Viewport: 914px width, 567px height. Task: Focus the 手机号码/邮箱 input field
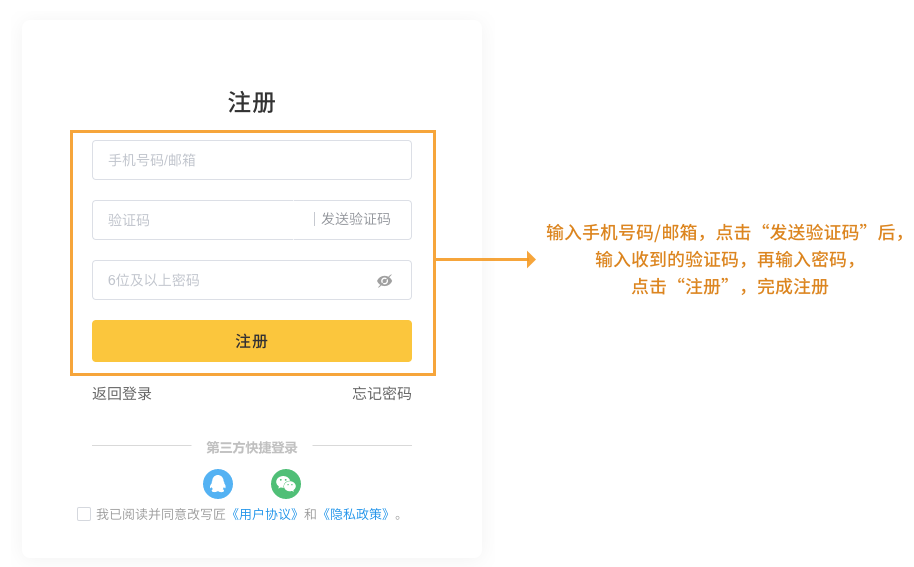coord(252,160)
